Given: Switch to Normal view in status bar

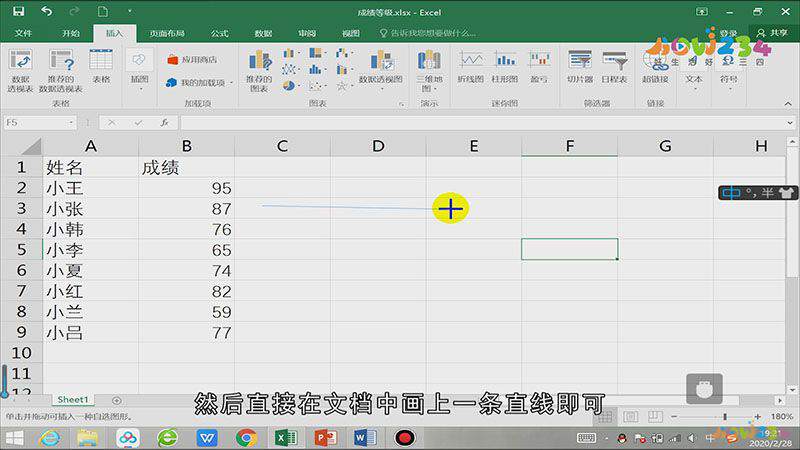Looking at the screenshot, I should 605,417.
